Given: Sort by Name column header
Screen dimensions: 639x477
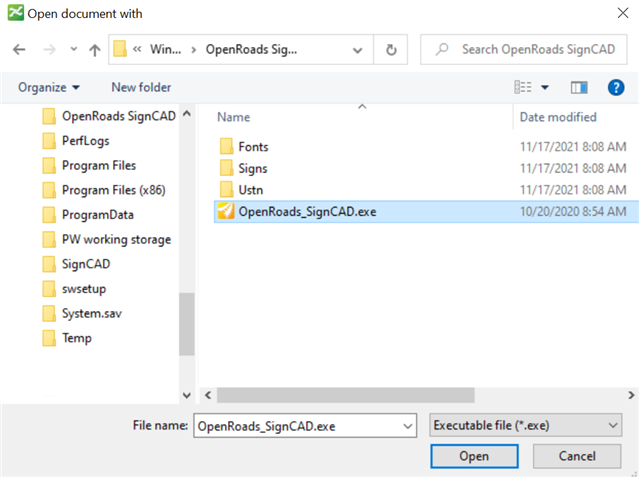Looking at the screenshot, I should tap(234, 117).
